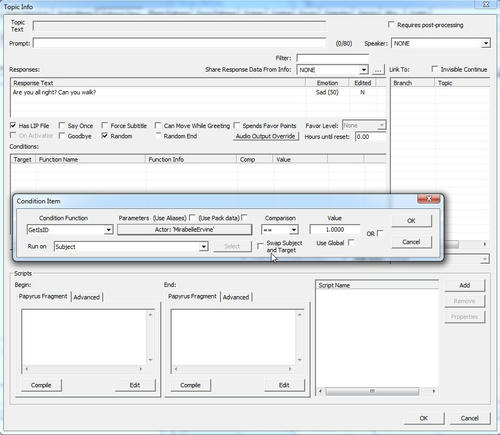Check the Use Global option
This screenshot has width=500, height=435.
pyautogui.click(x=351, y=242)
